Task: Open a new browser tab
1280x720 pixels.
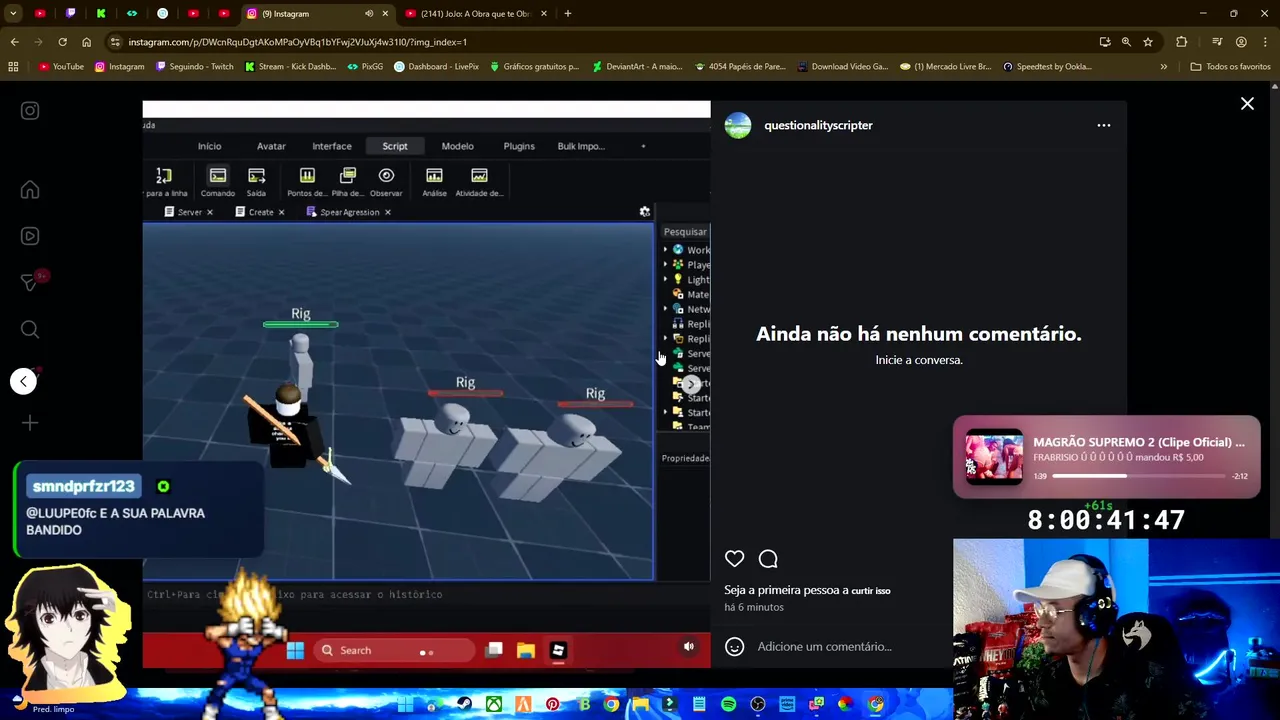Action: (x=567, y=14)
